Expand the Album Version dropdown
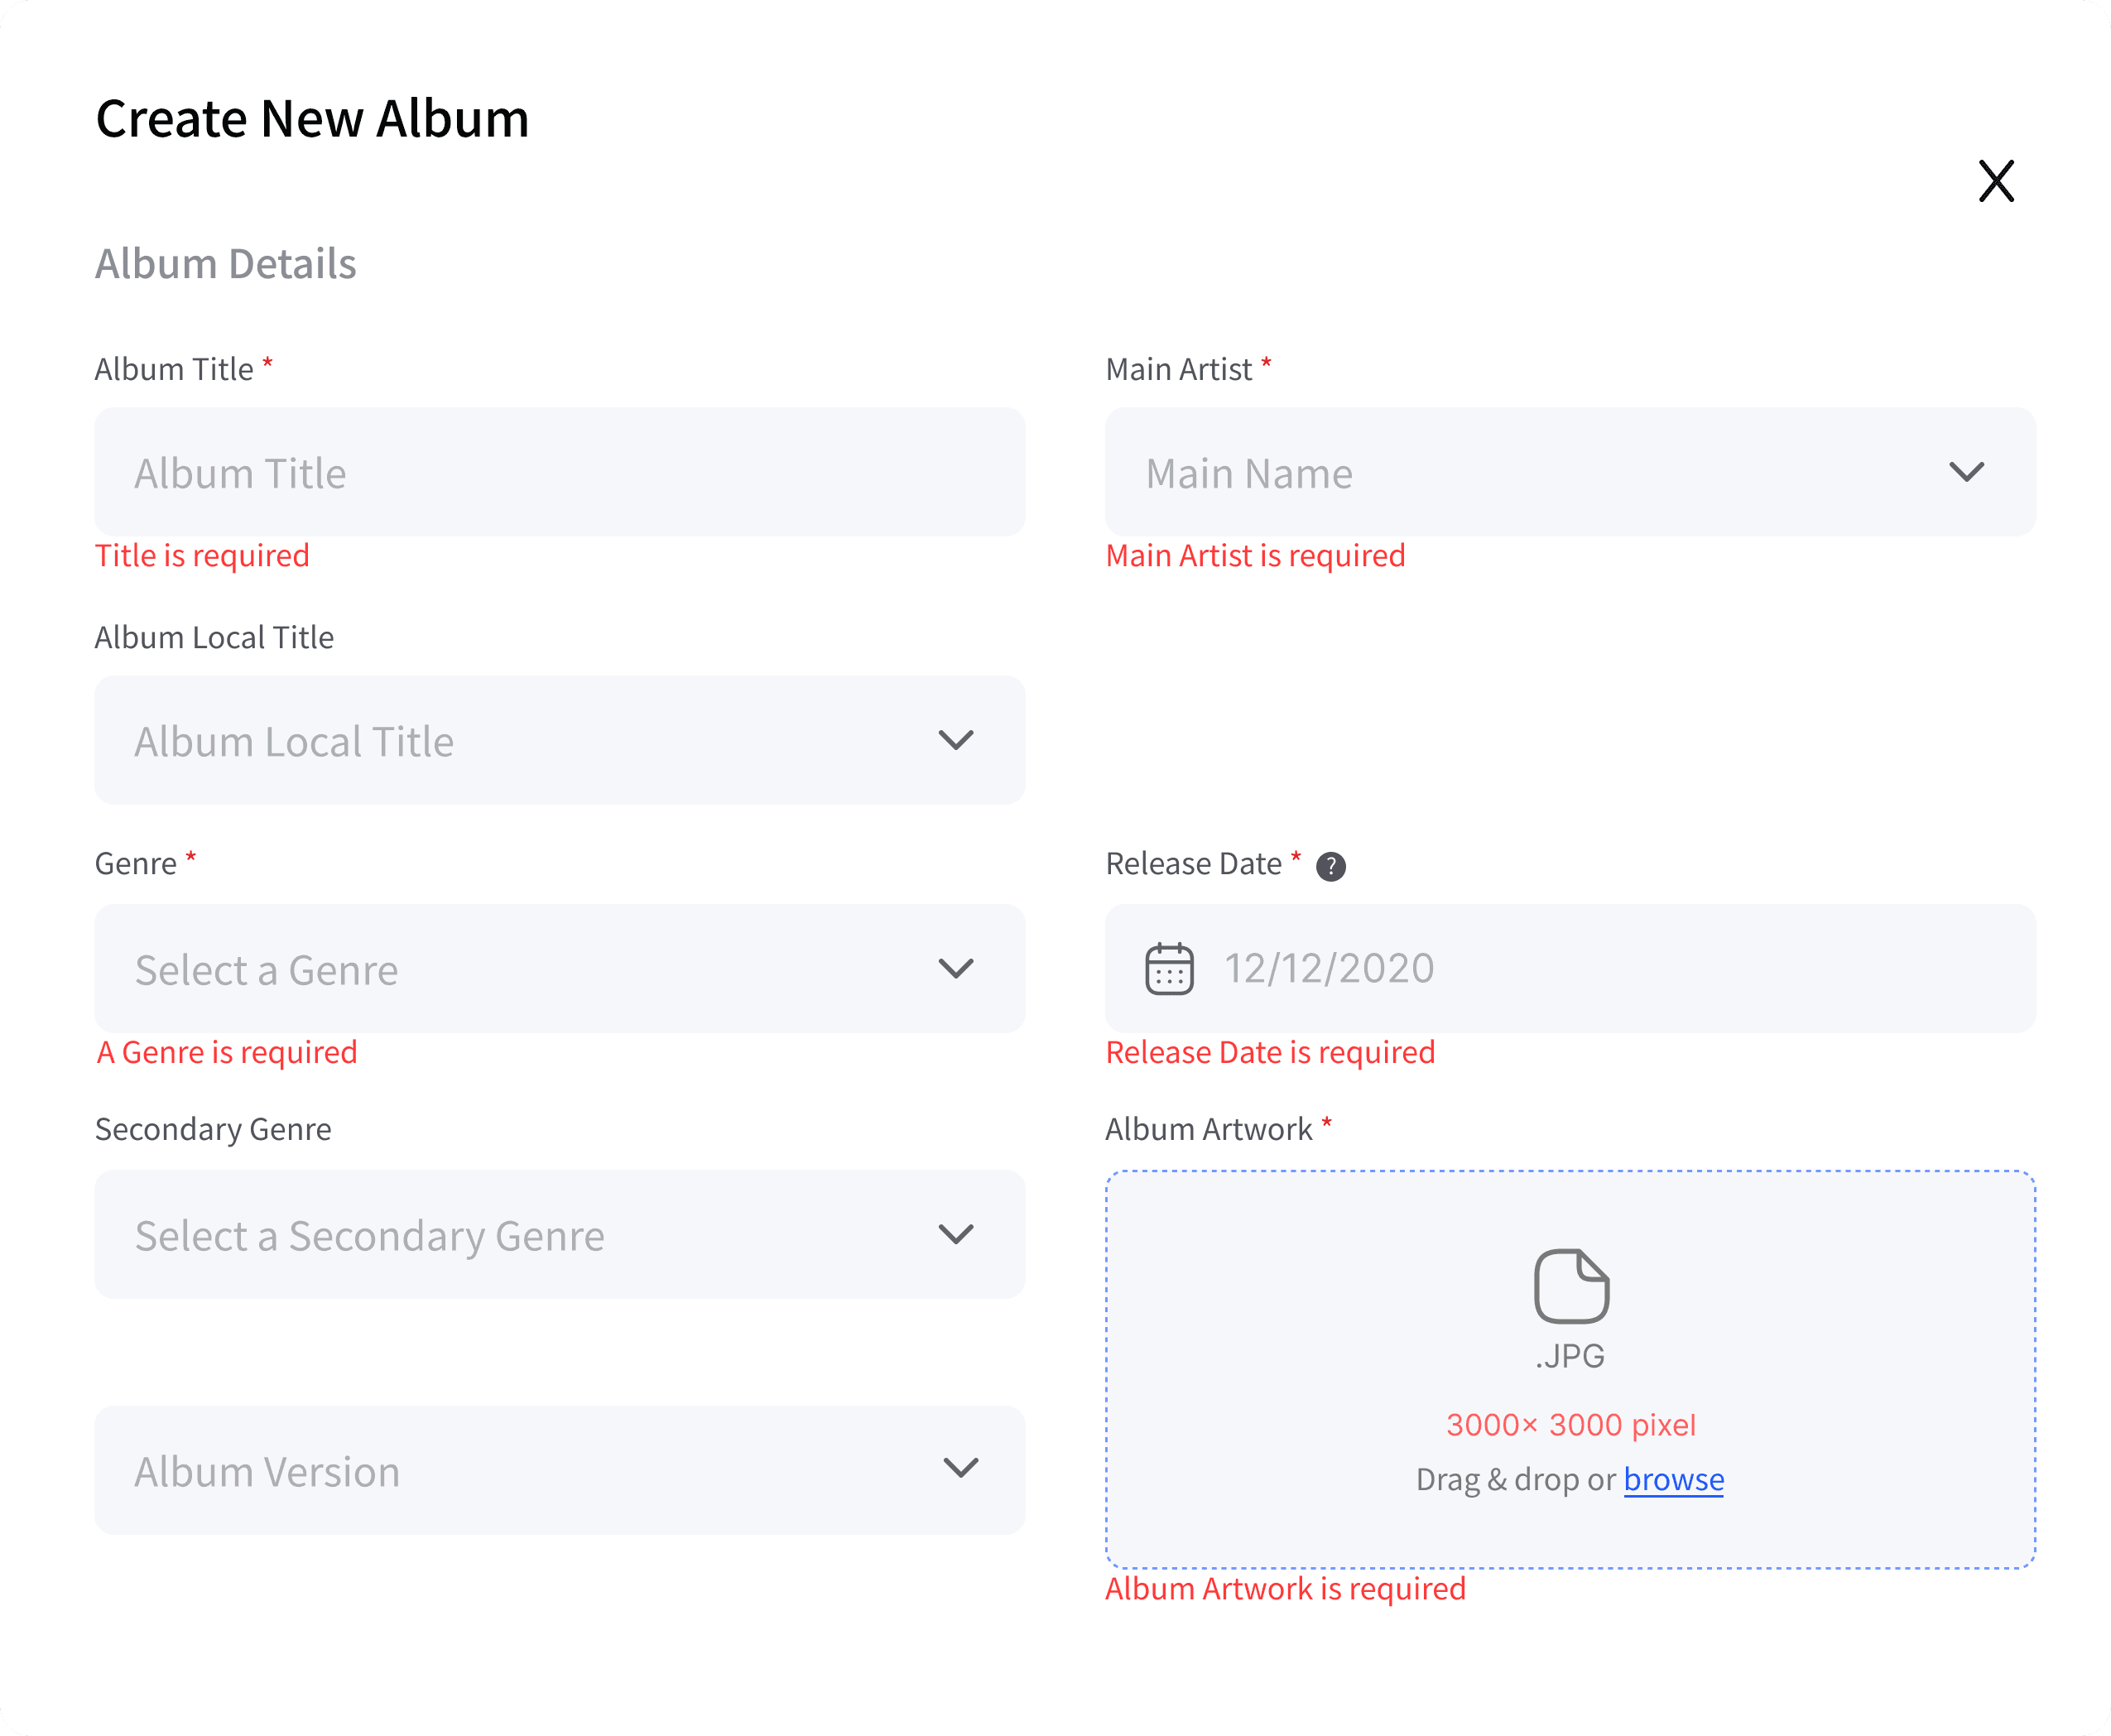The height and width of the screenshot is (1736, 2111). [560, 1470]
